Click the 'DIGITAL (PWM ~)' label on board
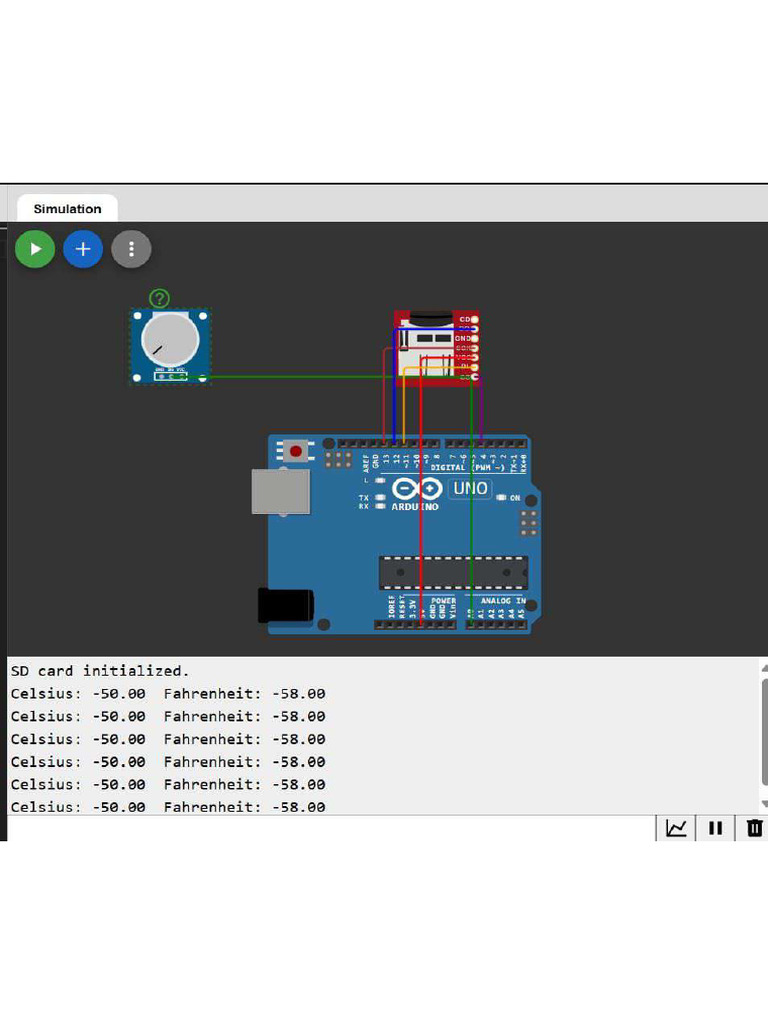Screen dimensions: 768x1024 coord(468,468)
